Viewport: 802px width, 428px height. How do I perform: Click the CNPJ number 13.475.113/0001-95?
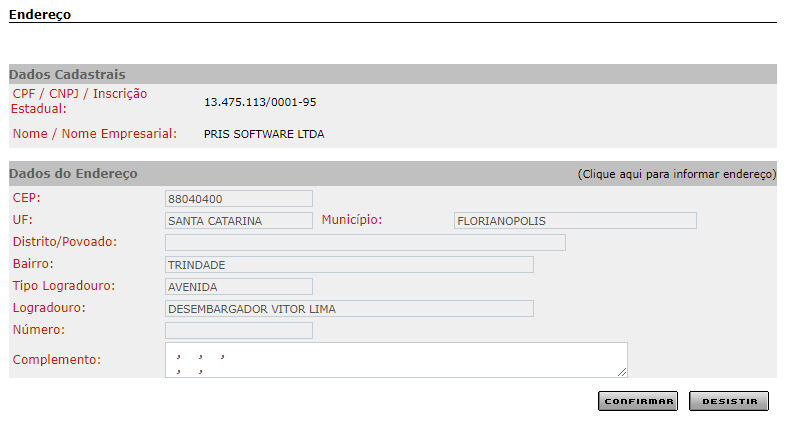[260, 102]
